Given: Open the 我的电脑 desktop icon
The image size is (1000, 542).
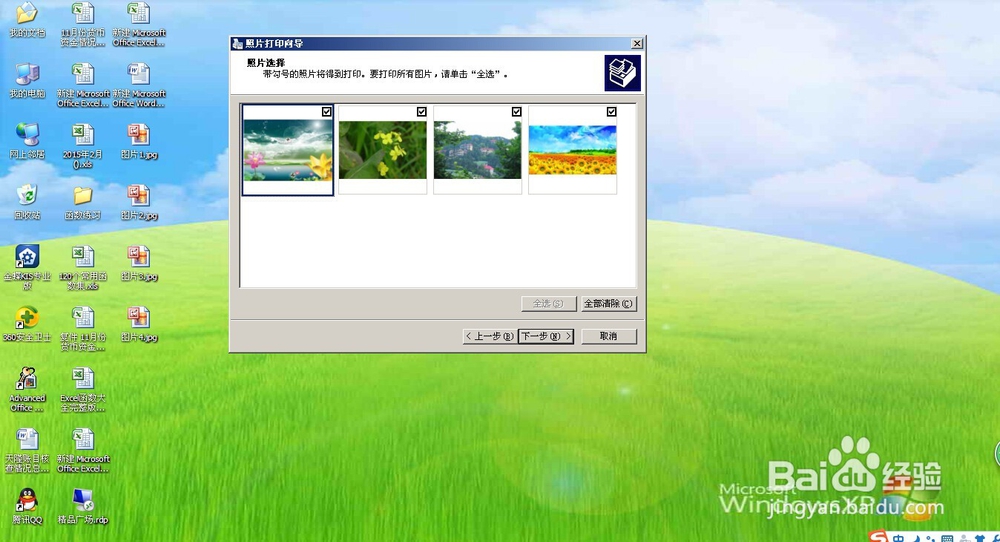Looking at the screenshot, I should tap(27, 74).
